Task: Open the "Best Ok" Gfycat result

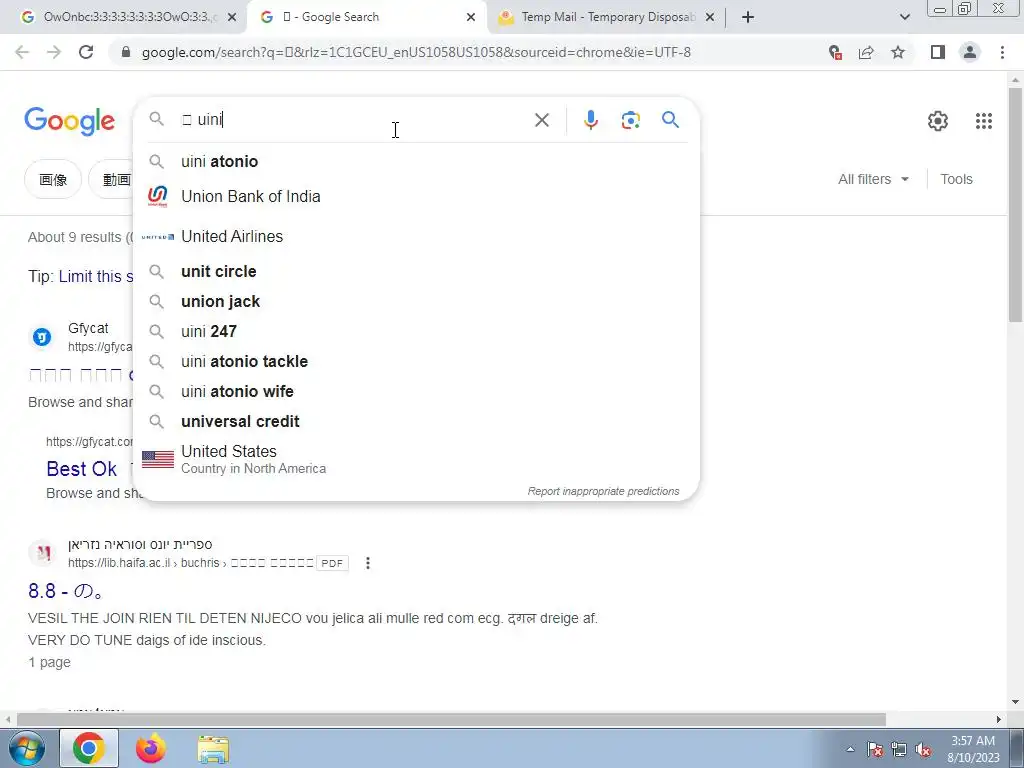Action: [x=82, y=469]
